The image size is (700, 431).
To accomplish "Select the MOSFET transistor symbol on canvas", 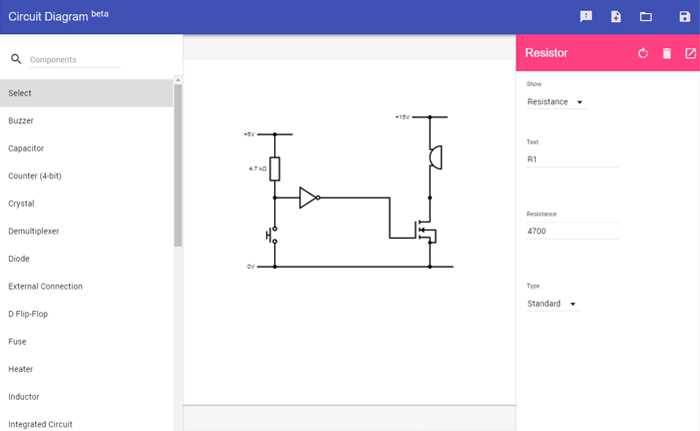I will 425,231.
